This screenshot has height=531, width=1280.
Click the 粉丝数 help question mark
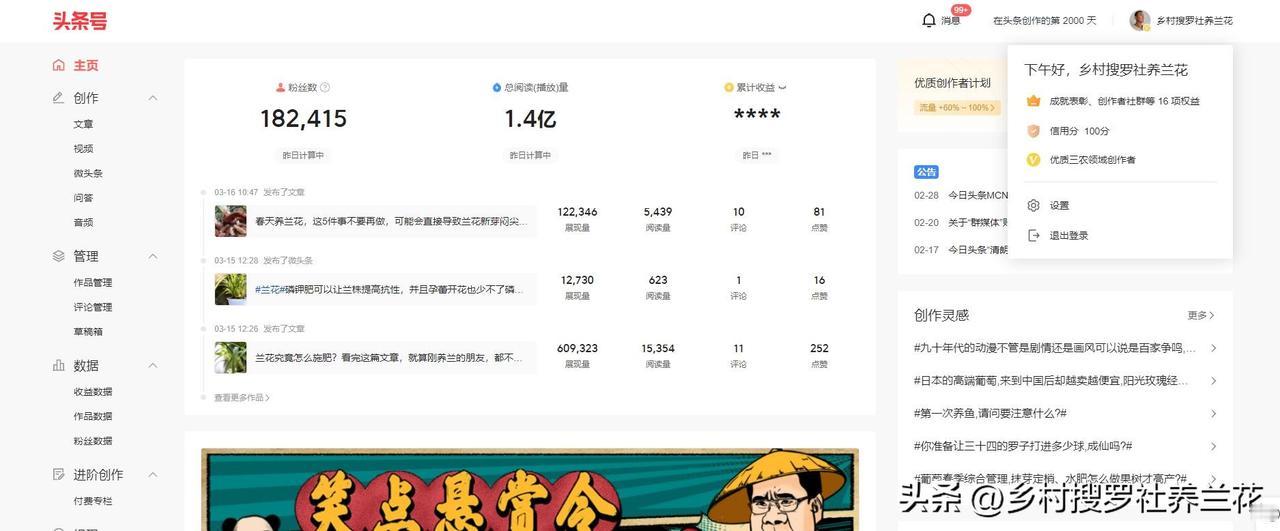(325, 87)
